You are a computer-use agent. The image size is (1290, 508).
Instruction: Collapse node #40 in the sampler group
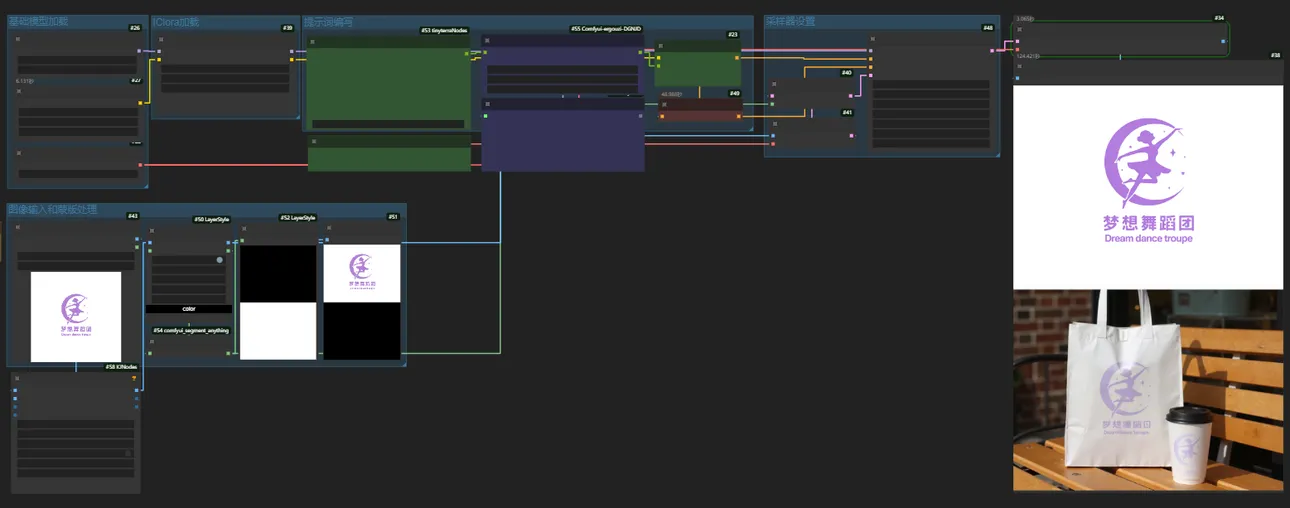click(x=773, y=84)
